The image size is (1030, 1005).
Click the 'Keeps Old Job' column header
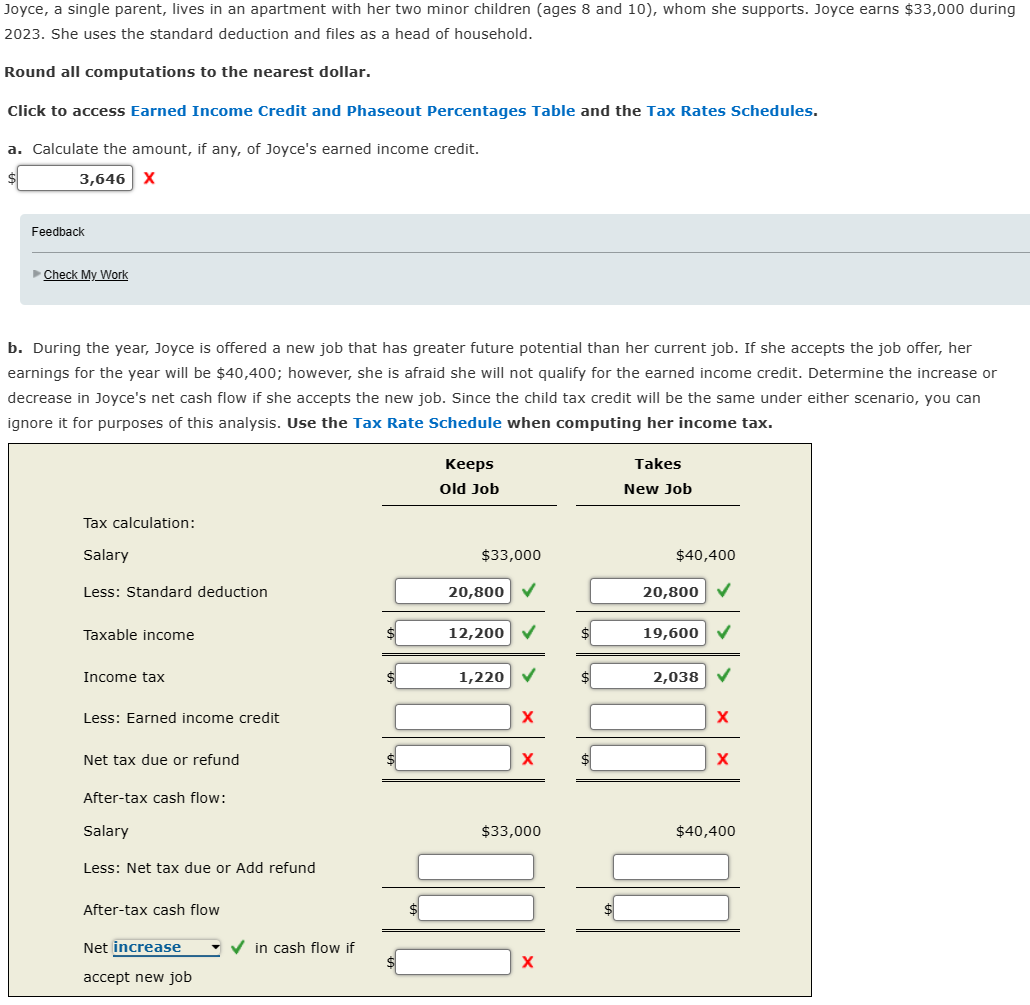pyautogui.click(x=469, y=476)
